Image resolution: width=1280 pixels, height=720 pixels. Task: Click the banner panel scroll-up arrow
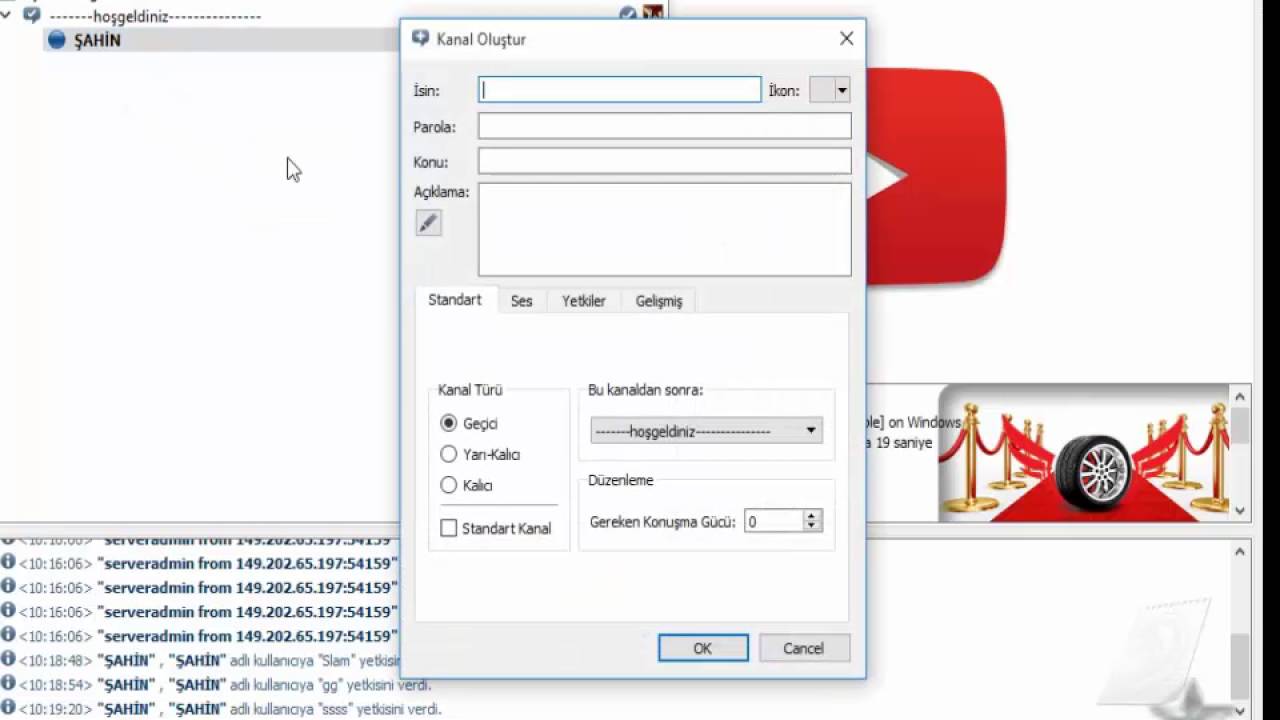[x=1240, y=397]
